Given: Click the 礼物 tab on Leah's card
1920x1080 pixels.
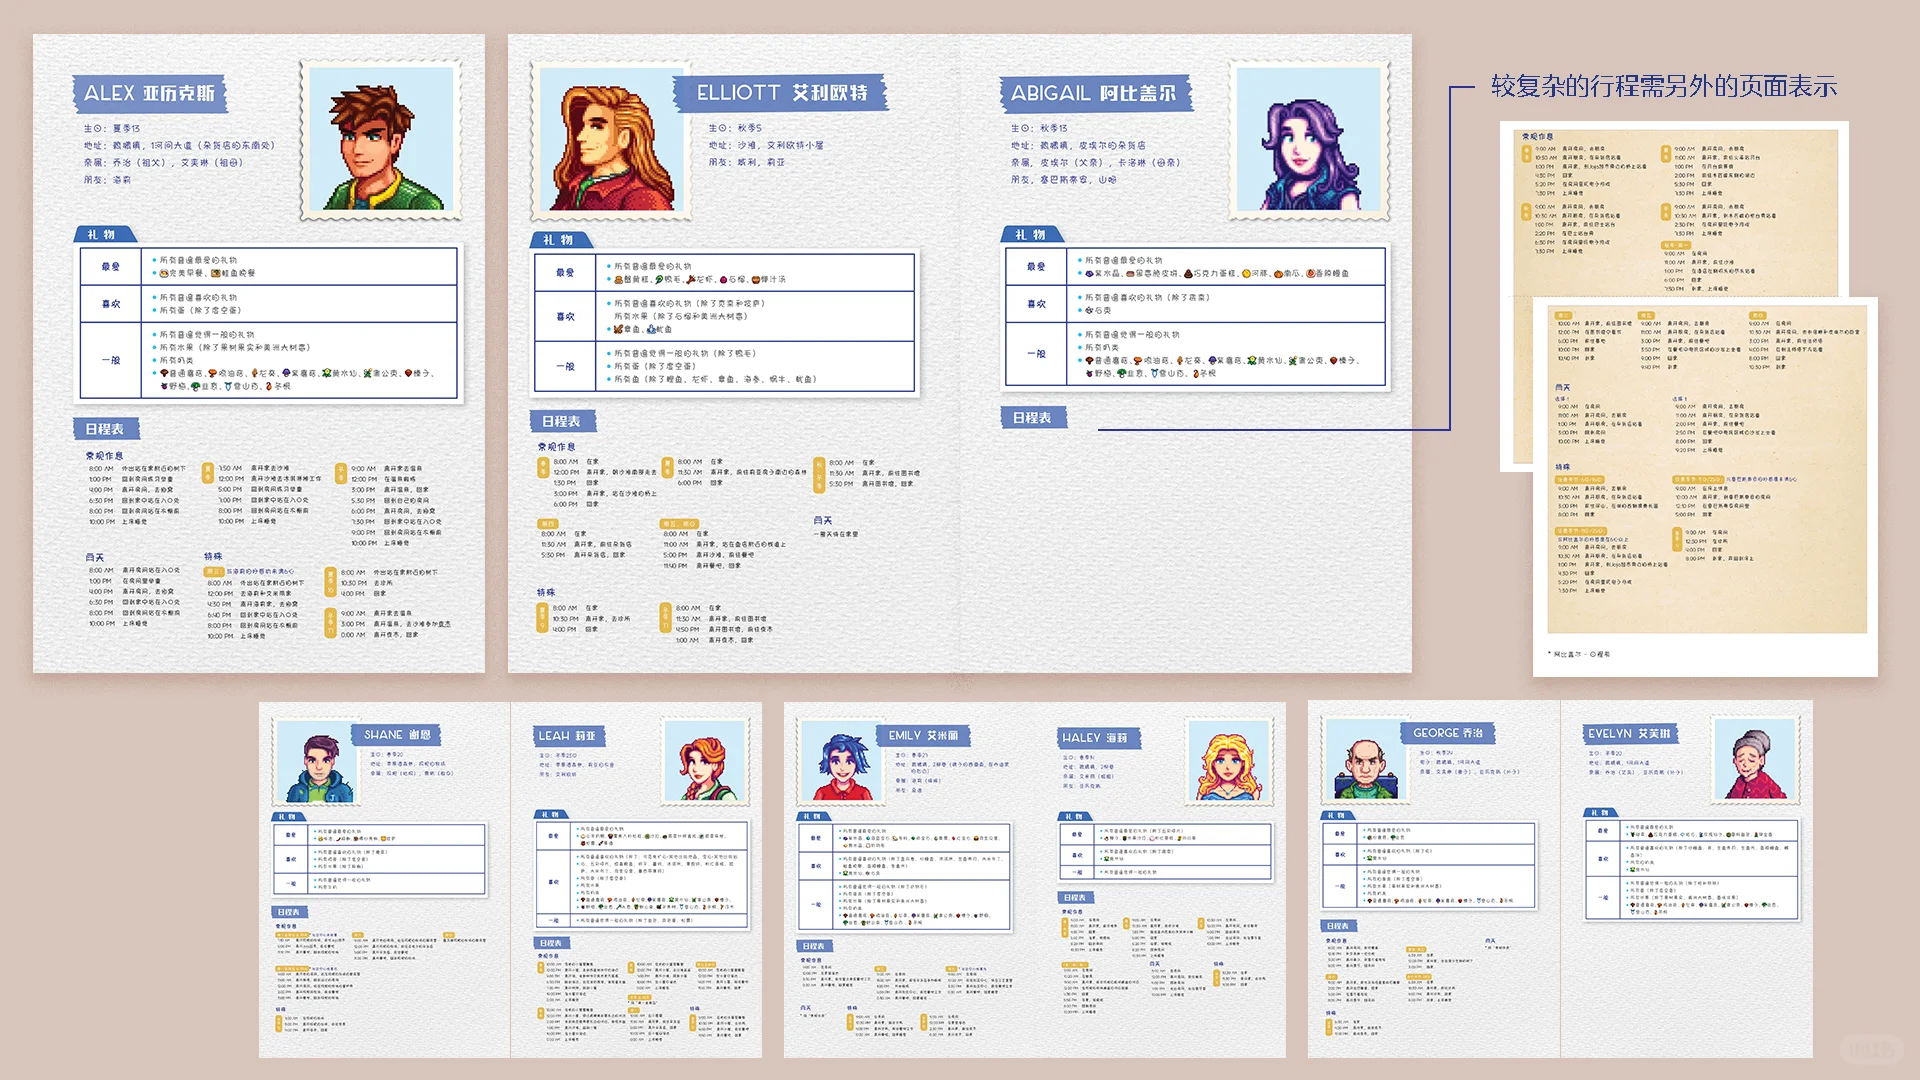Looking at the screenshot, I should (551, 815).
